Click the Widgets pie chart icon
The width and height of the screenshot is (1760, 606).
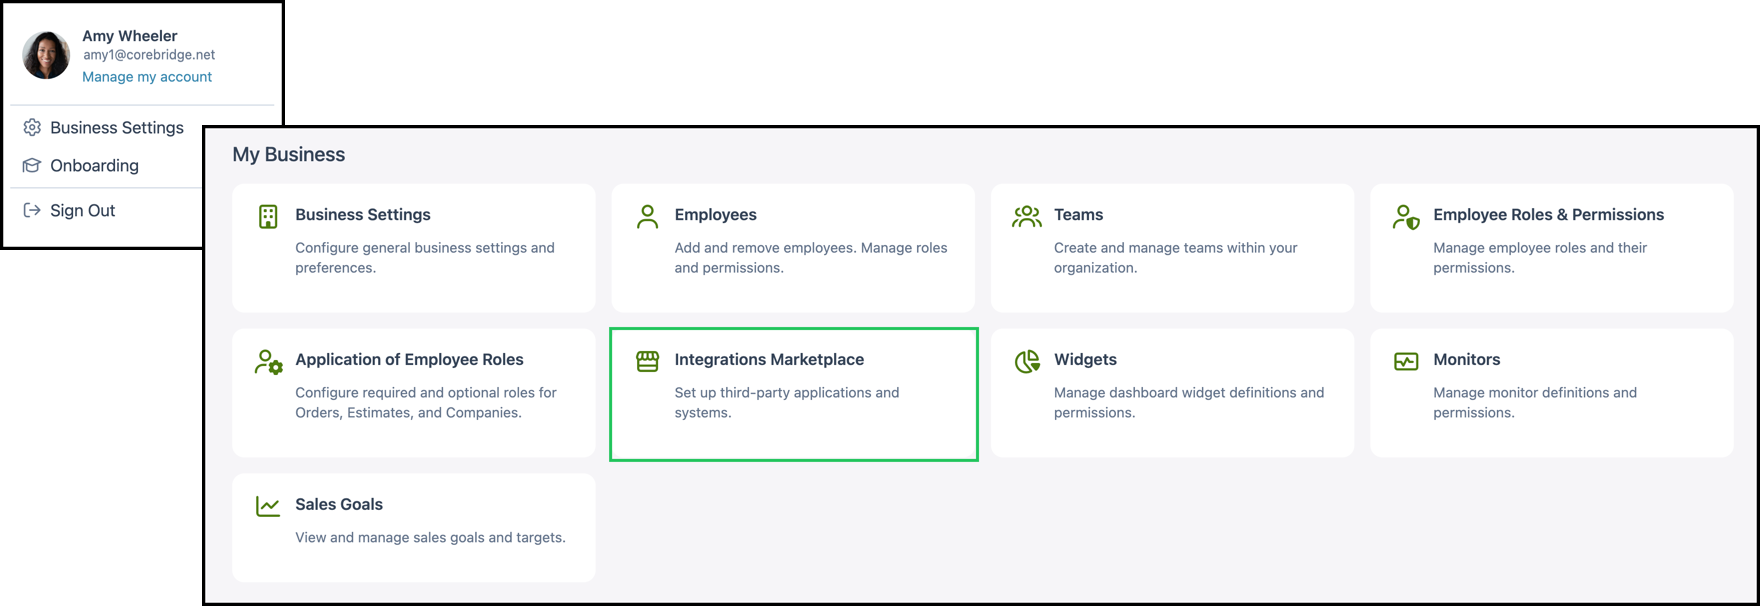click(1027, 361)
